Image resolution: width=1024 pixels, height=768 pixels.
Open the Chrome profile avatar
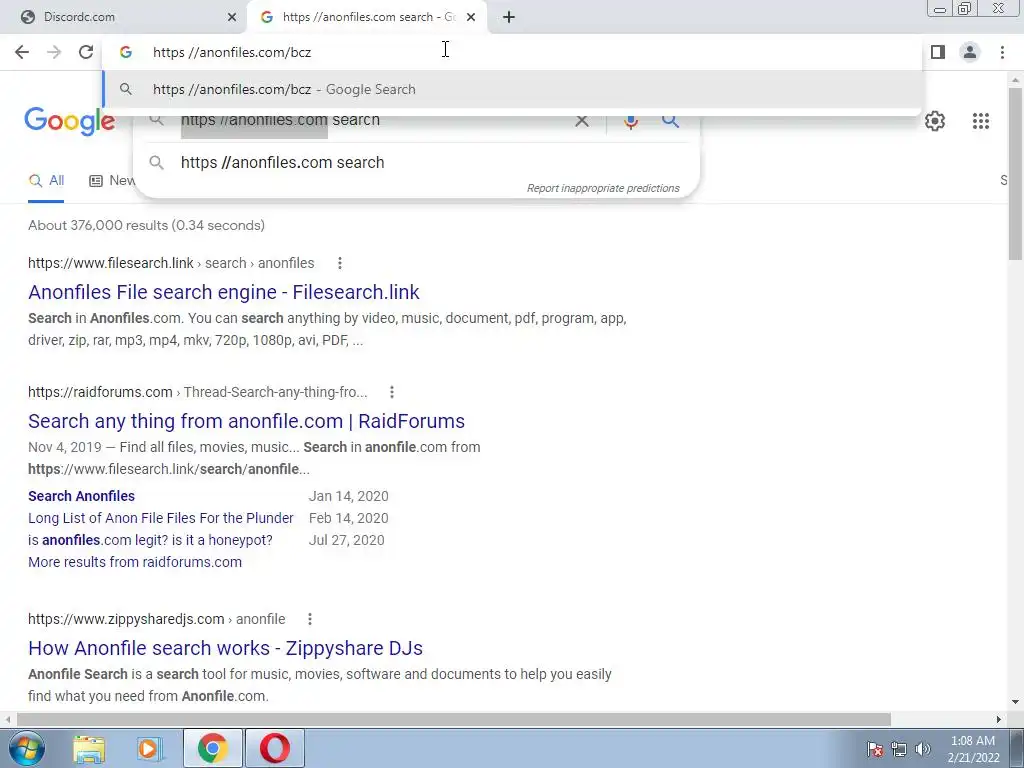coord(970,52)
